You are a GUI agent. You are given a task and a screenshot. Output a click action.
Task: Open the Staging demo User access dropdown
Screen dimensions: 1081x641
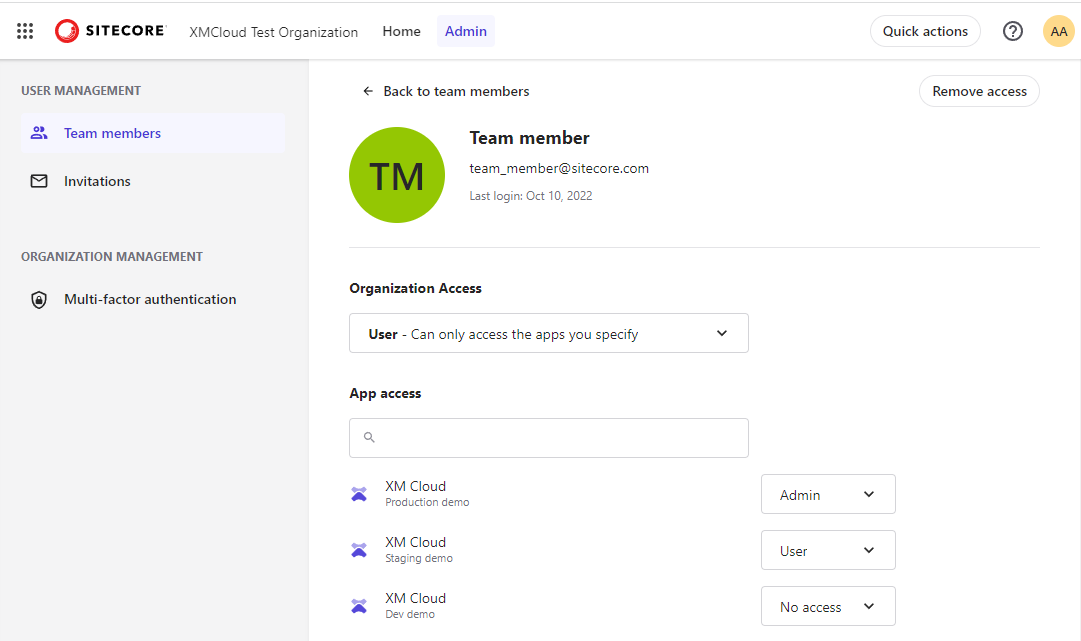(828, 550)
